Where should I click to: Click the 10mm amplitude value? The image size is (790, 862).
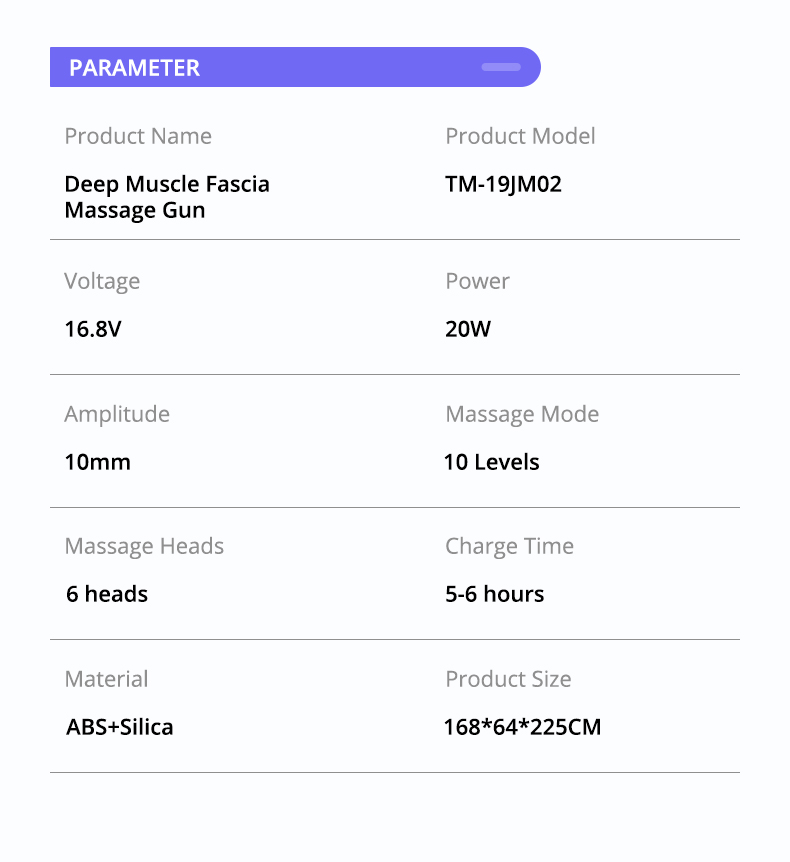click(98, 462)
